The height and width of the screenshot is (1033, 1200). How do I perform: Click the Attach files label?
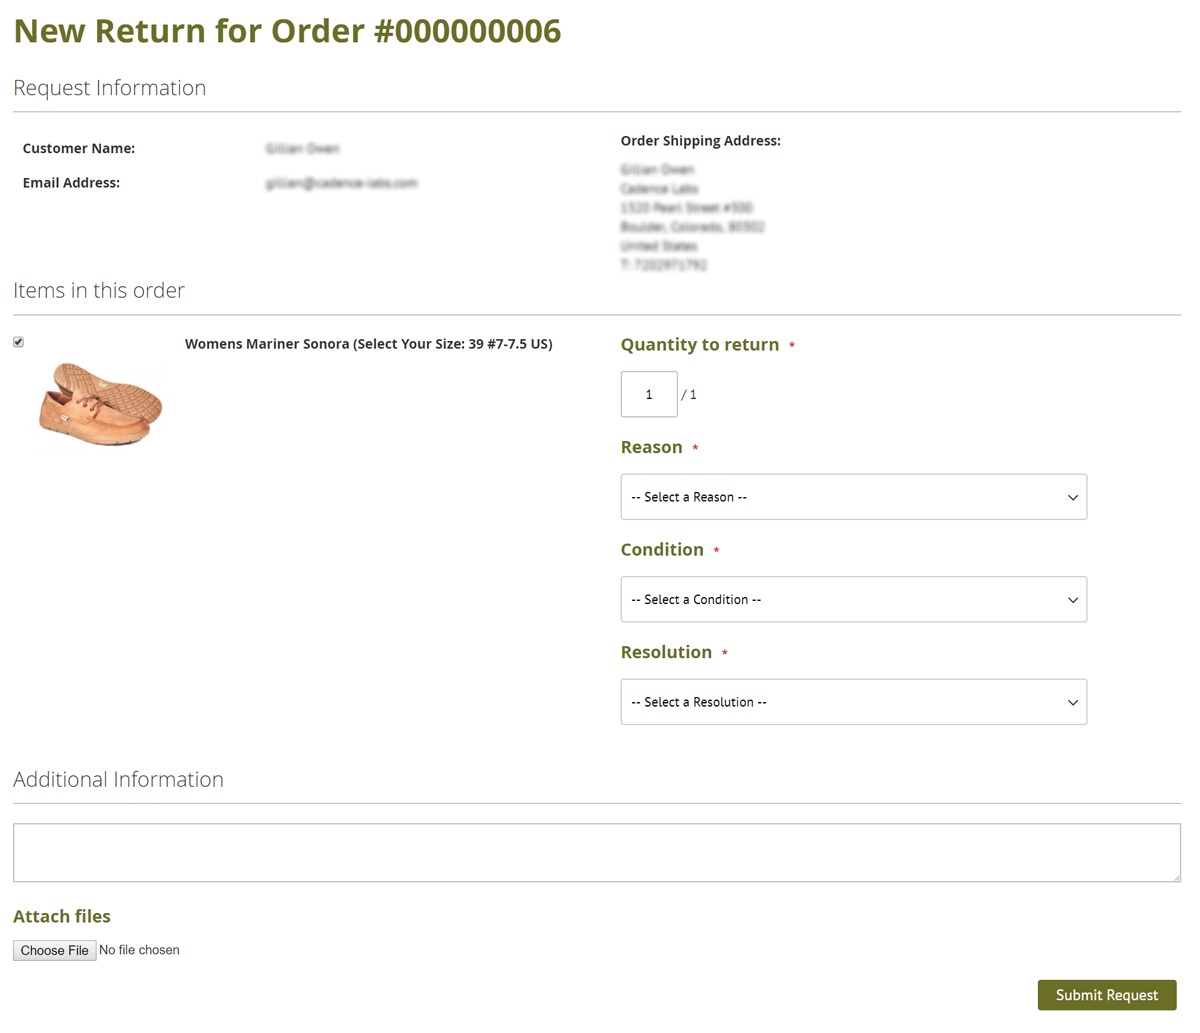coord(62,916)
